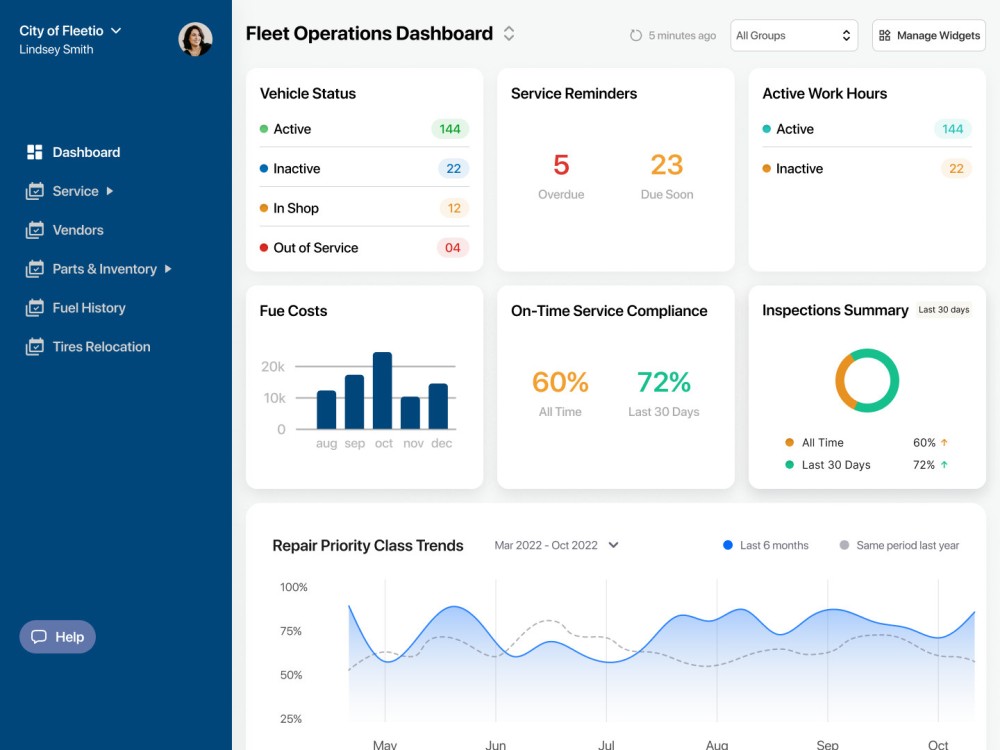Click the Service calendar icon
Image resolution: width=1000 pixels, height=750 pixels.
coord(34,191)
